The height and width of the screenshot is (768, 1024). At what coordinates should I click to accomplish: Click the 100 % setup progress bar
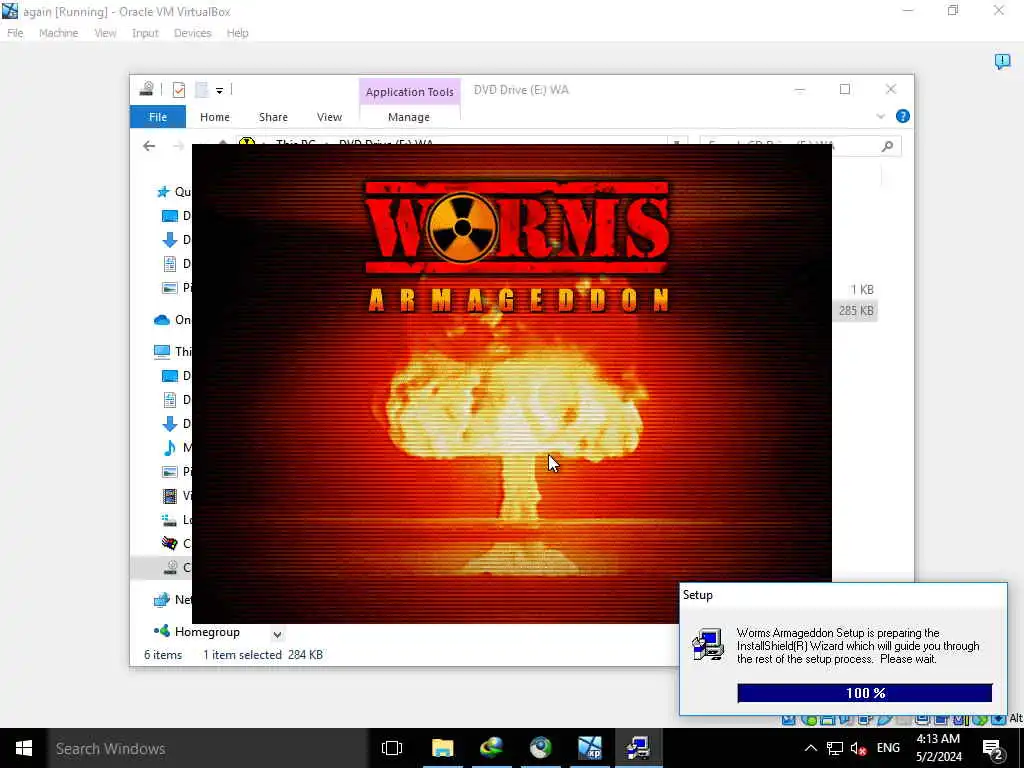pyautogui.click(x=865, y=693)
